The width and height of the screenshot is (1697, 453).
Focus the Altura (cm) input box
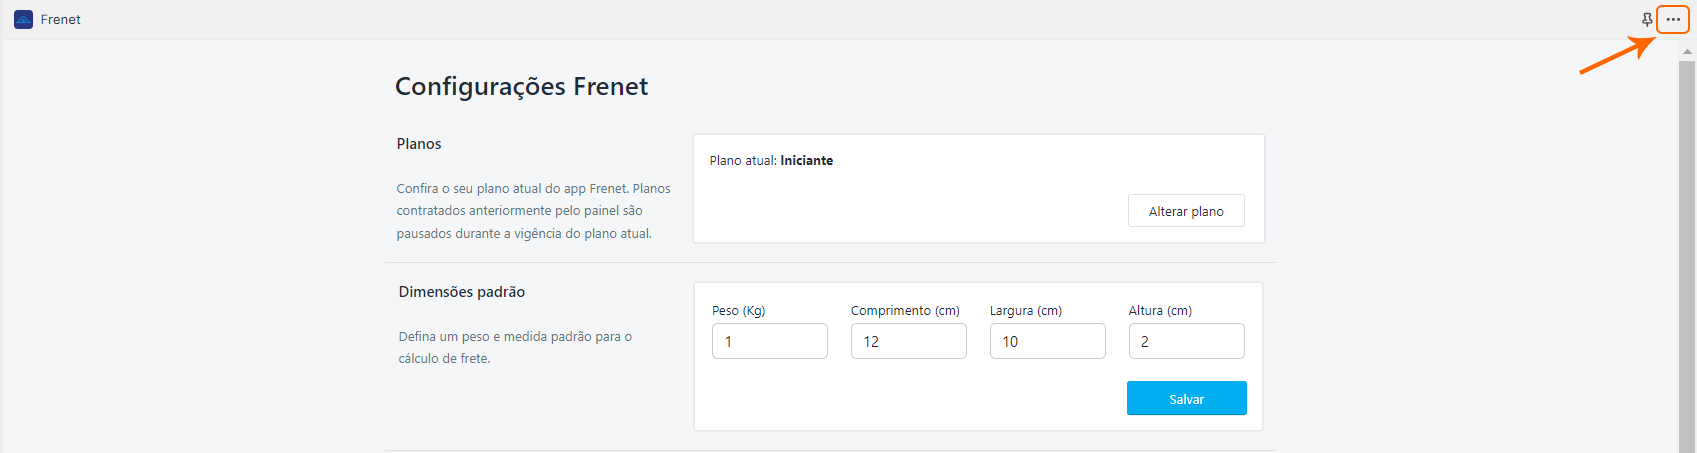tap(1186, 341)
